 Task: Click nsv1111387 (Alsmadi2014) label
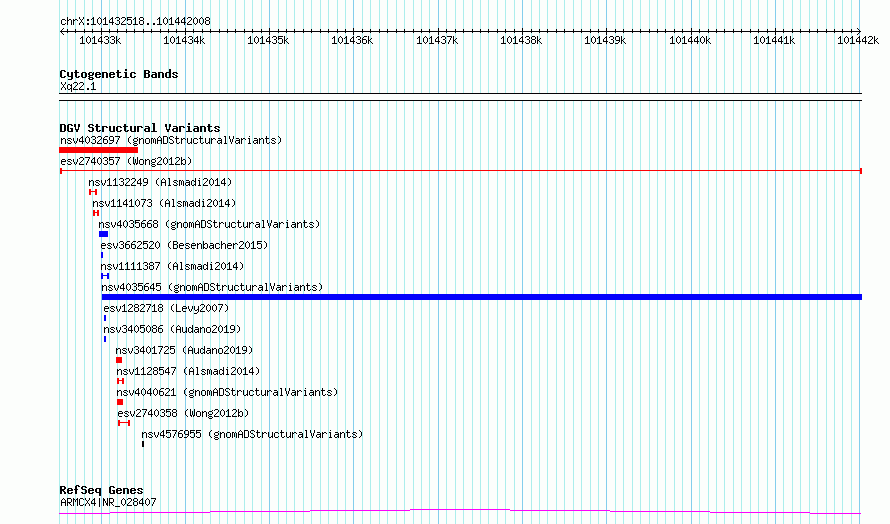[173, 266]
